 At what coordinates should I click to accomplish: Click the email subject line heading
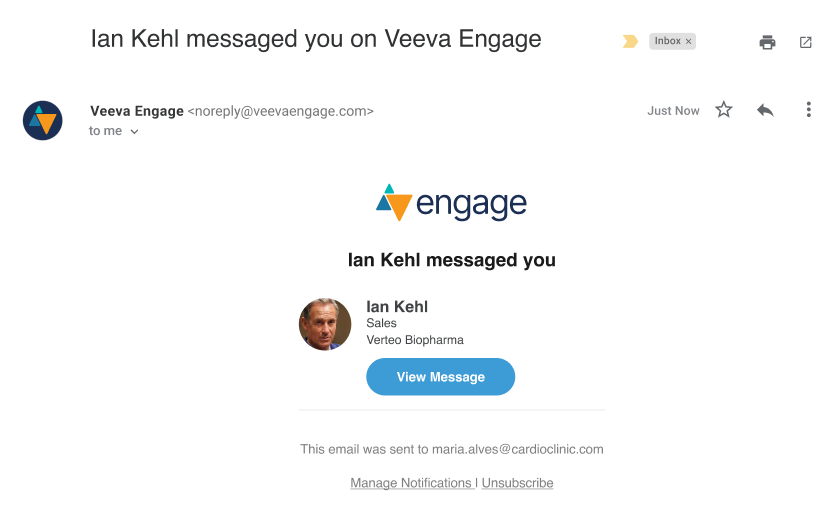pyautogui.click(x=316, y=39)
